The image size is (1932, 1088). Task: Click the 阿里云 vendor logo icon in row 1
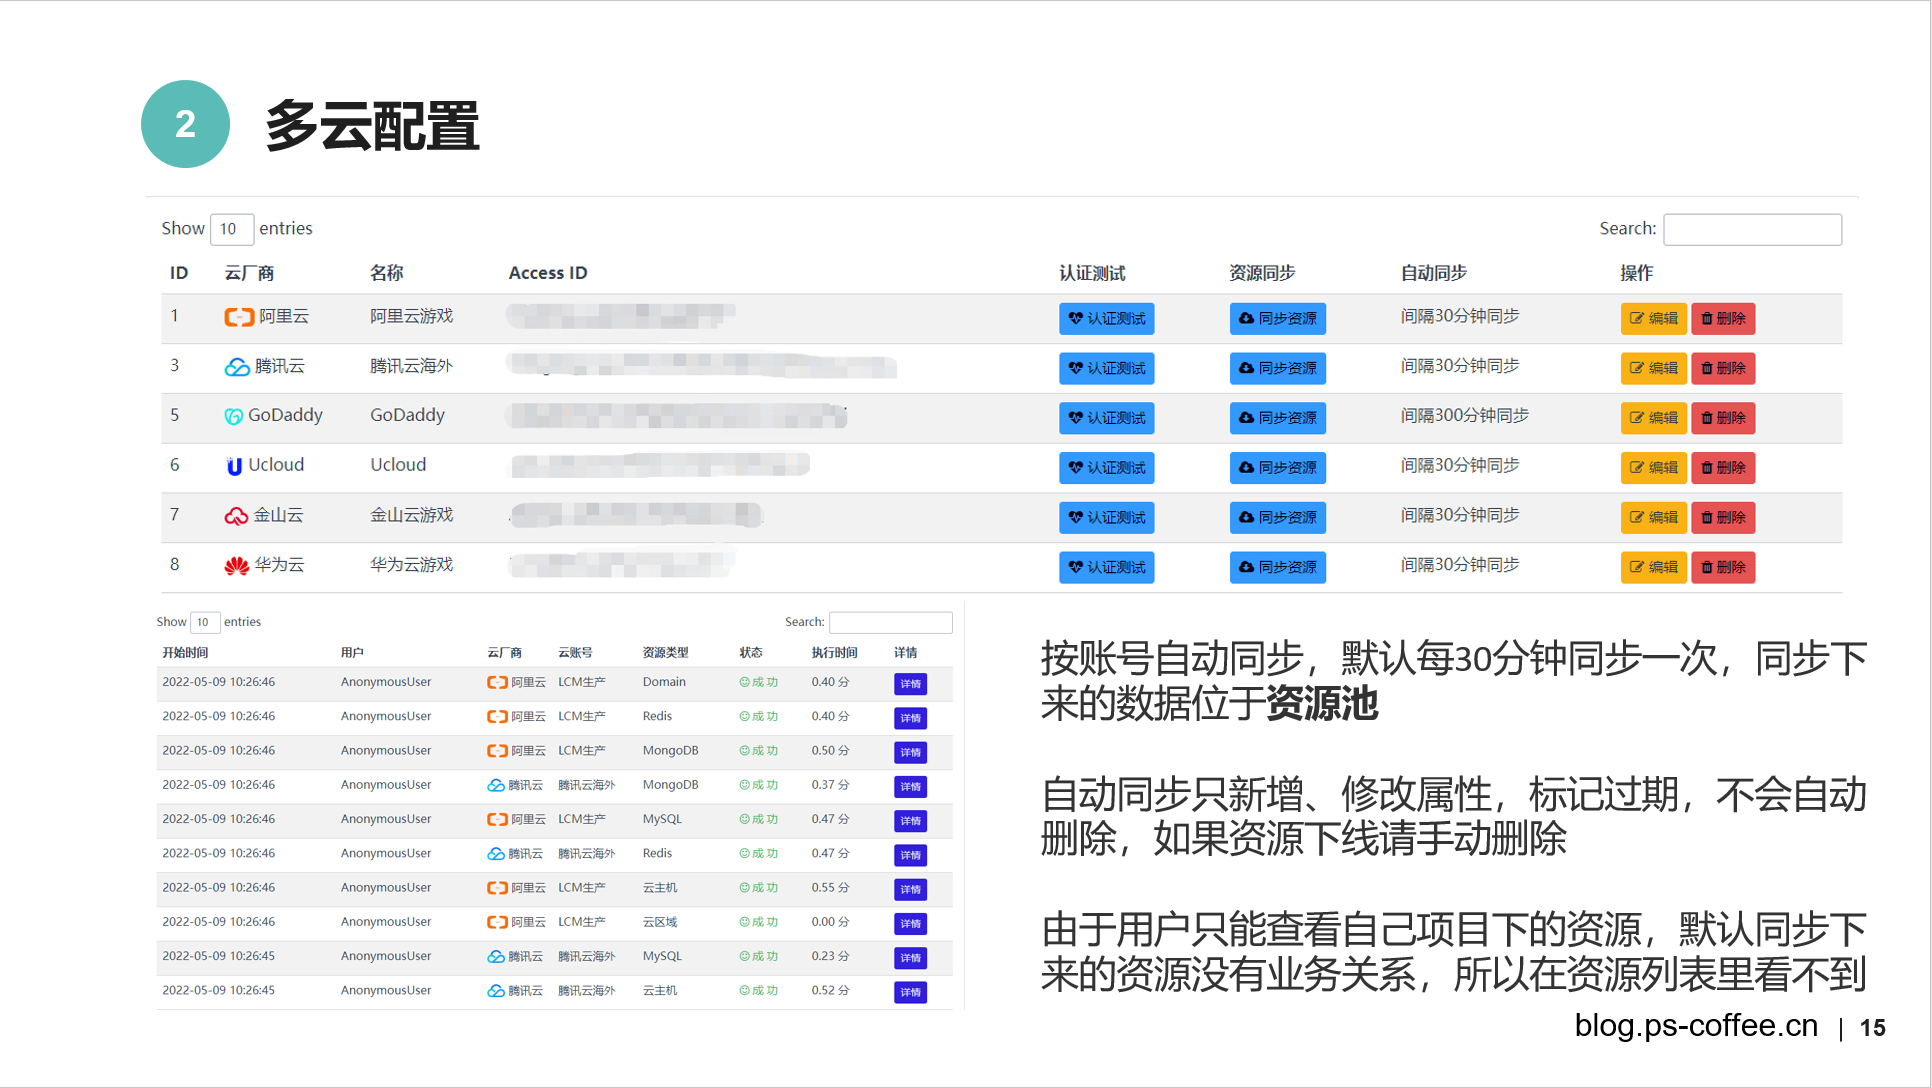click(239, 317)
